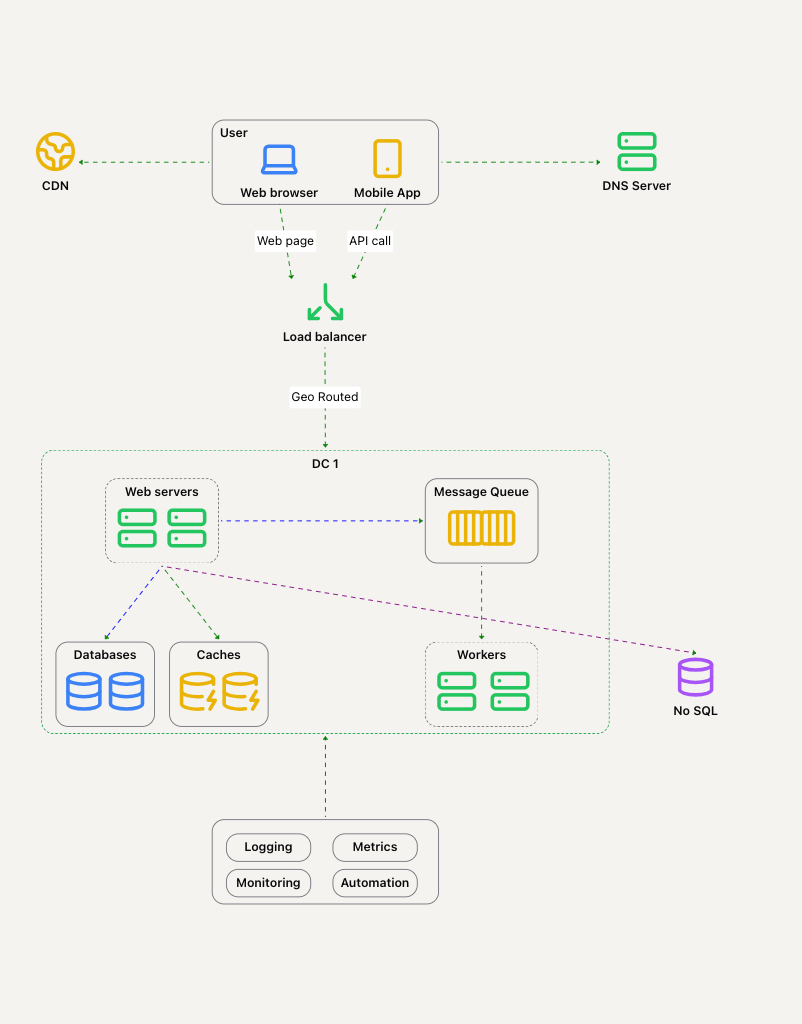Click the Logging button
This screenshot has height=1024, width=802.
click(269, 847)
